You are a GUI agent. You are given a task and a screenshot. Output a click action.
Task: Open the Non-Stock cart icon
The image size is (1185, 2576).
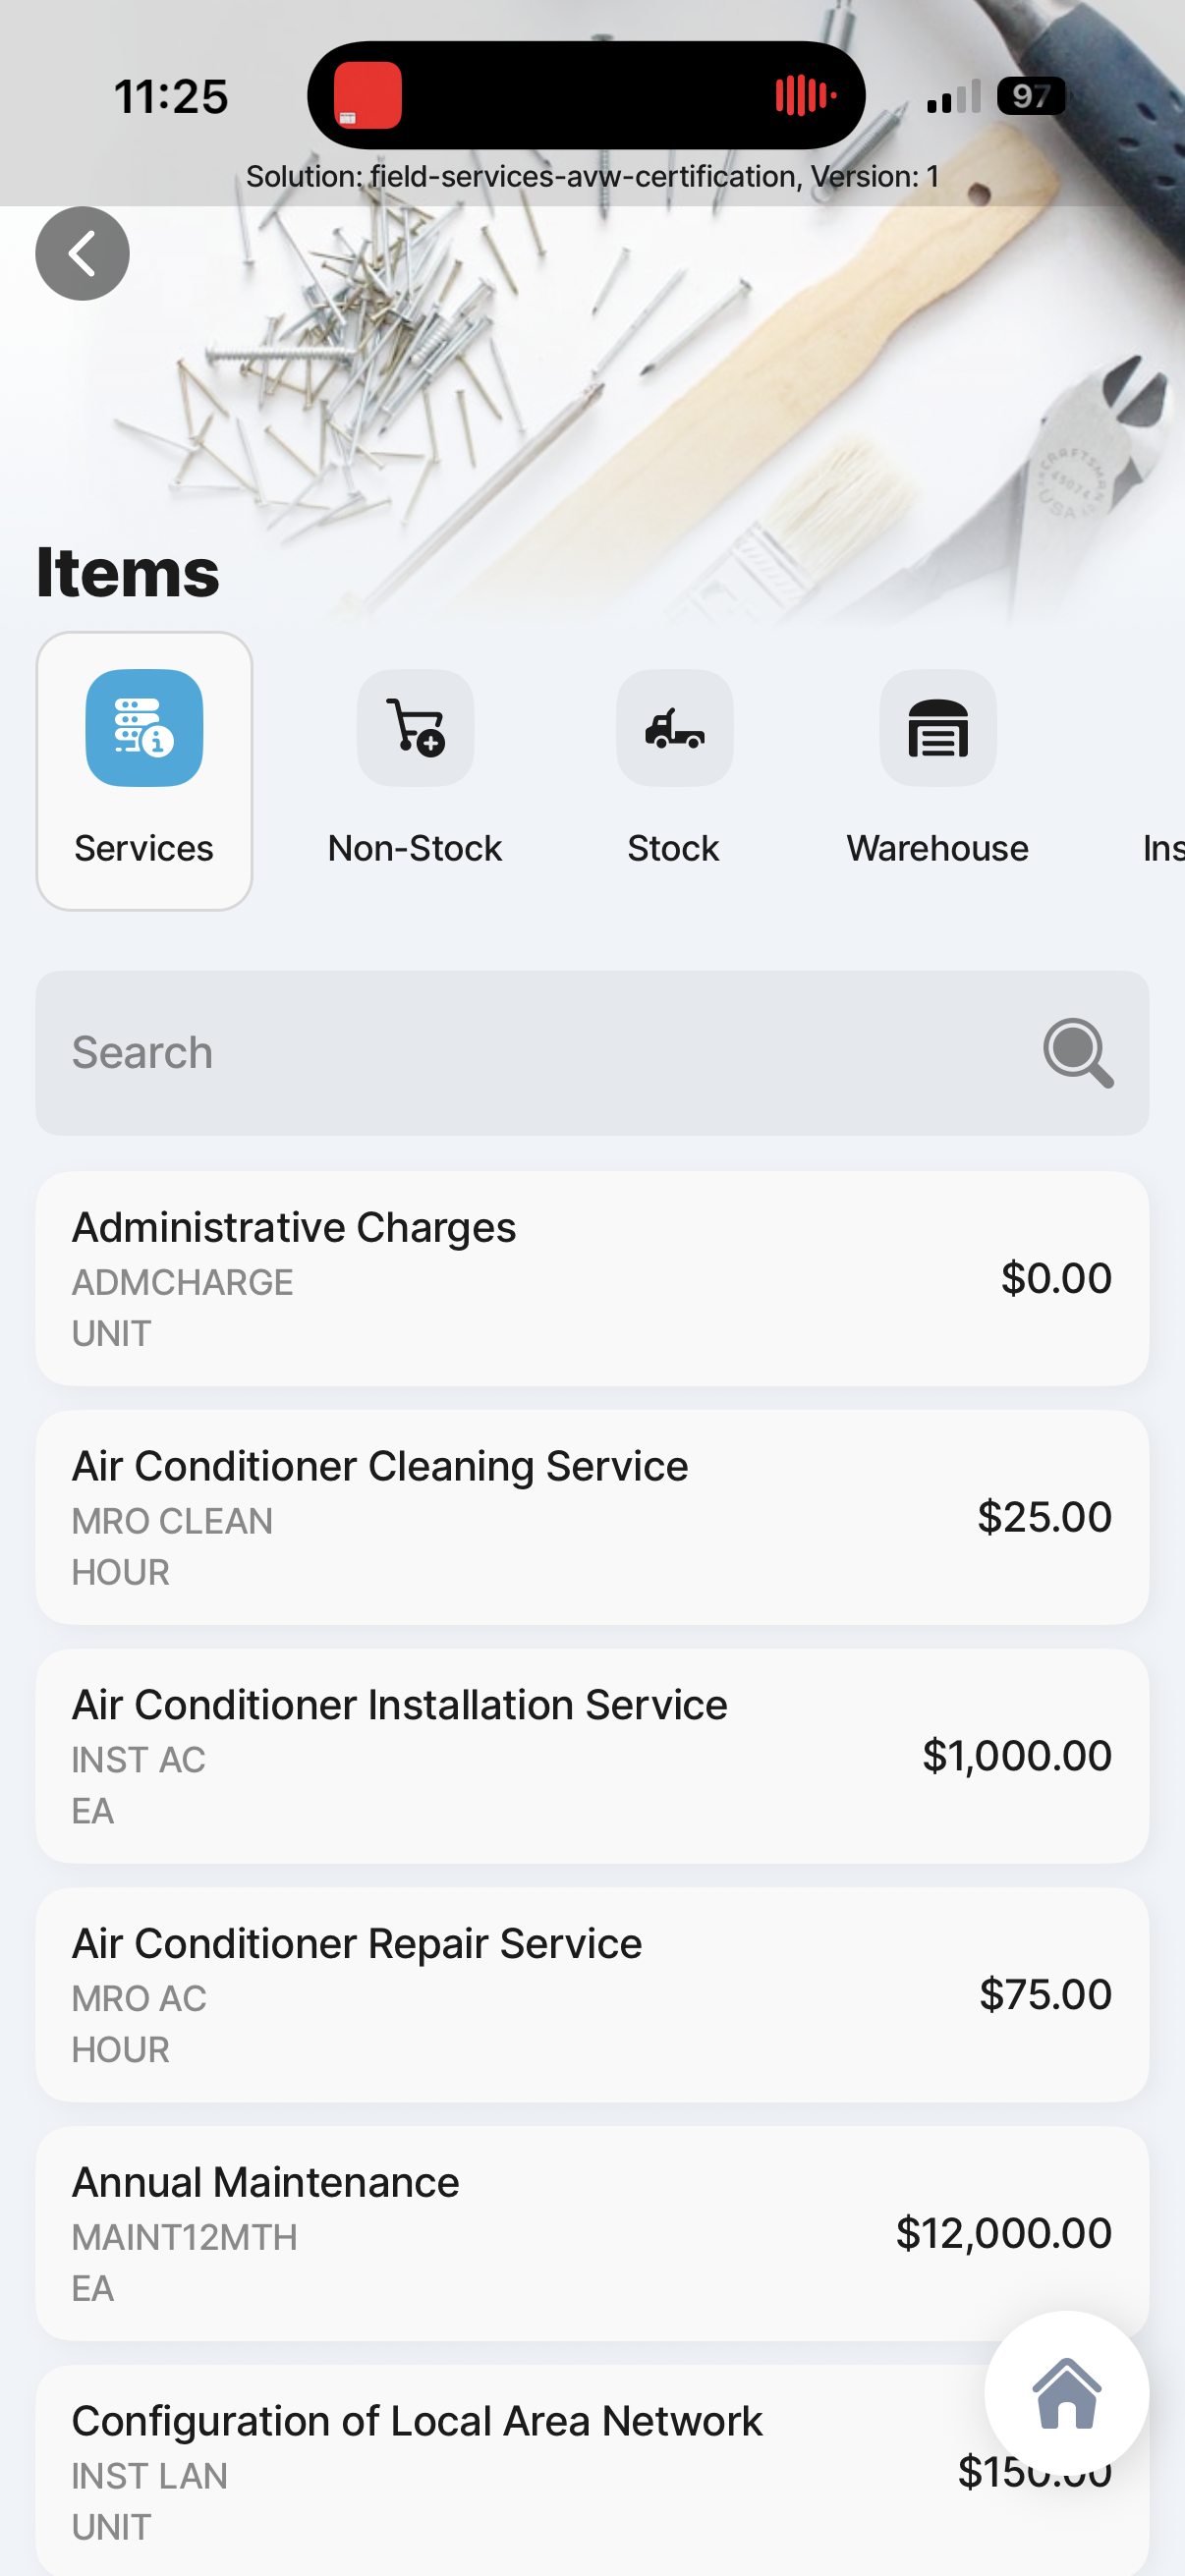415,727
